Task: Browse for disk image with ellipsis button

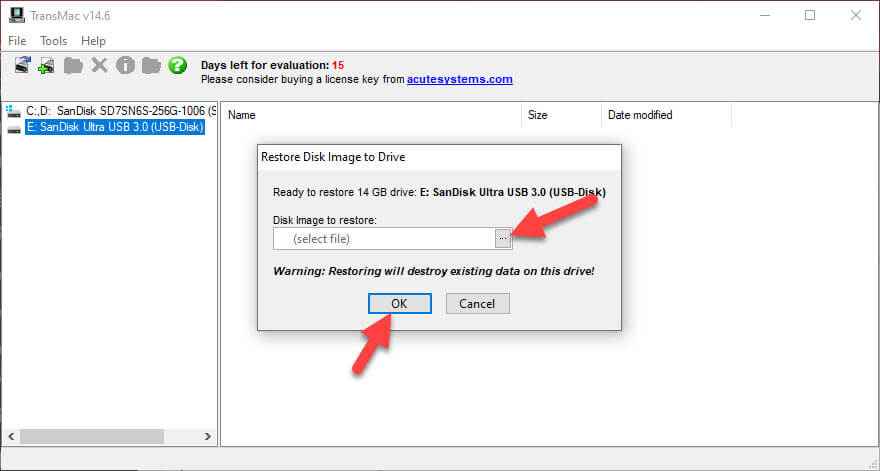Action: (503, 238)
